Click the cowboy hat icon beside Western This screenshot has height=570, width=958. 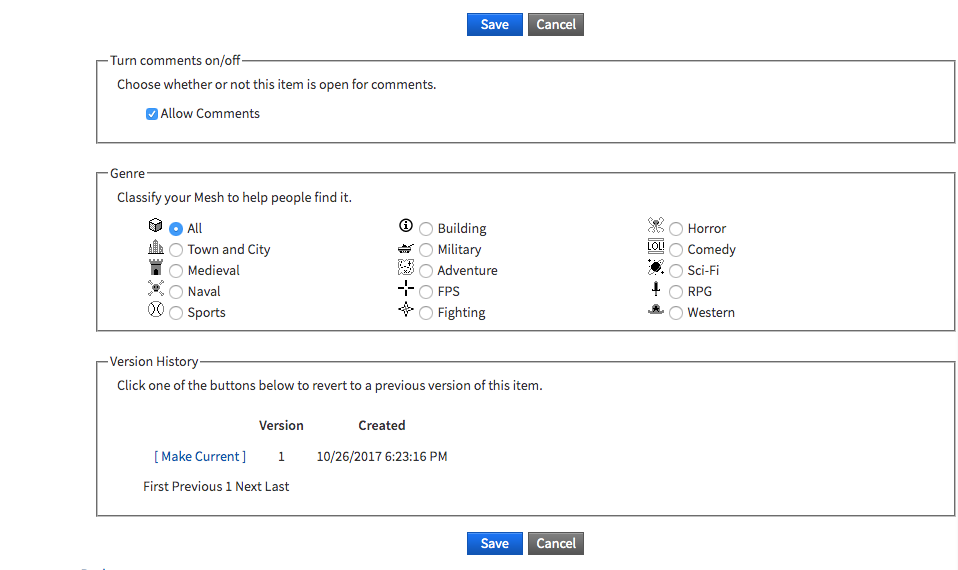pyautogui.click(x=656, y=310)
